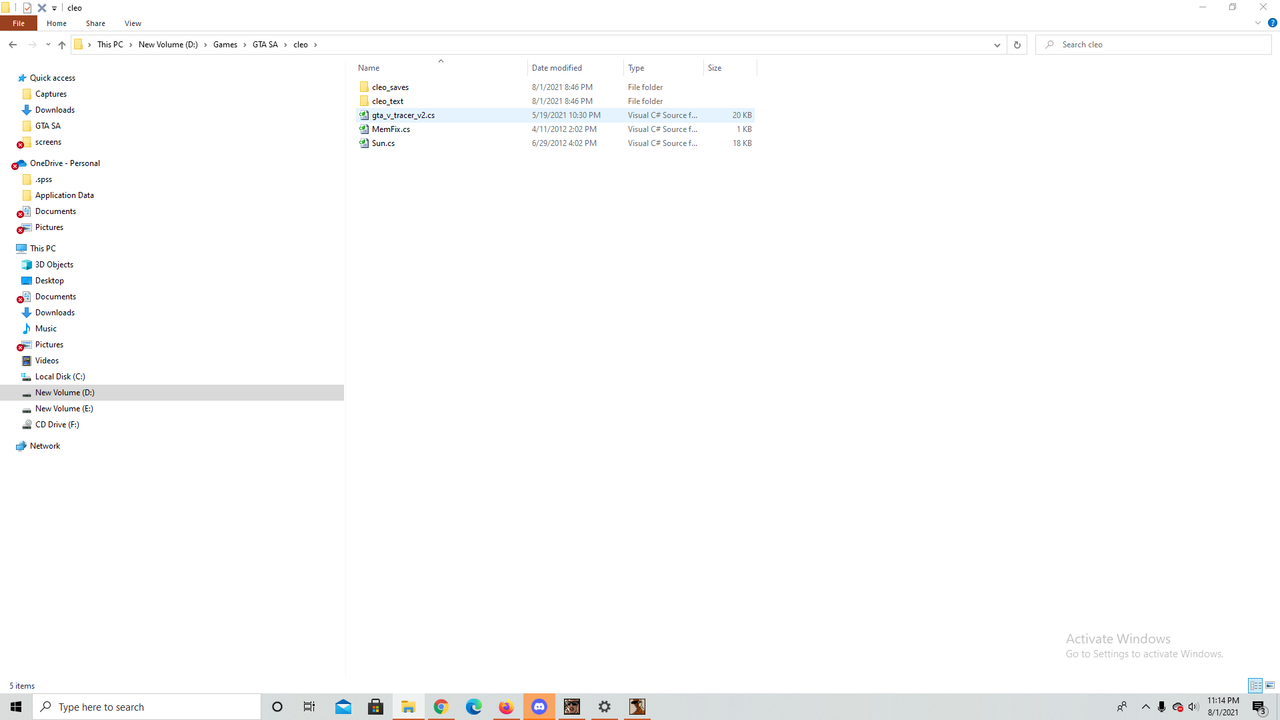Select Local Disk (C:)
1280x720 pixels.
tap(60, 376)
